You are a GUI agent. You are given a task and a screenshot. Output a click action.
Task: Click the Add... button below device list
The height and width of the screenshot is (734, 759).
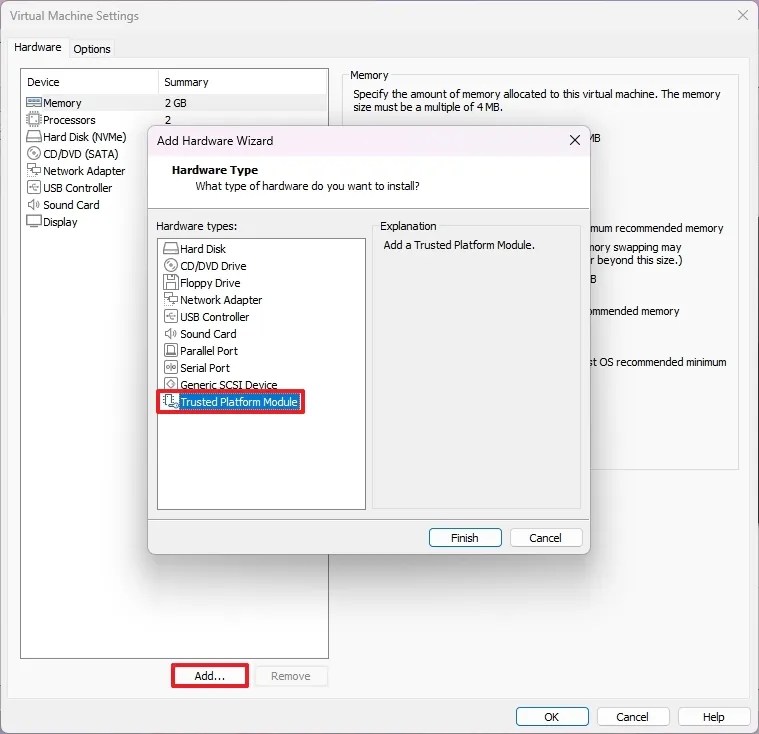[210, 675]
